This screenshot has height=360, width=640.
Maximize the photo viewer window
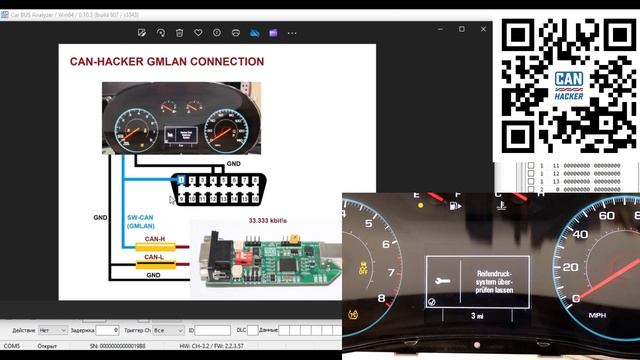[462, 29]
